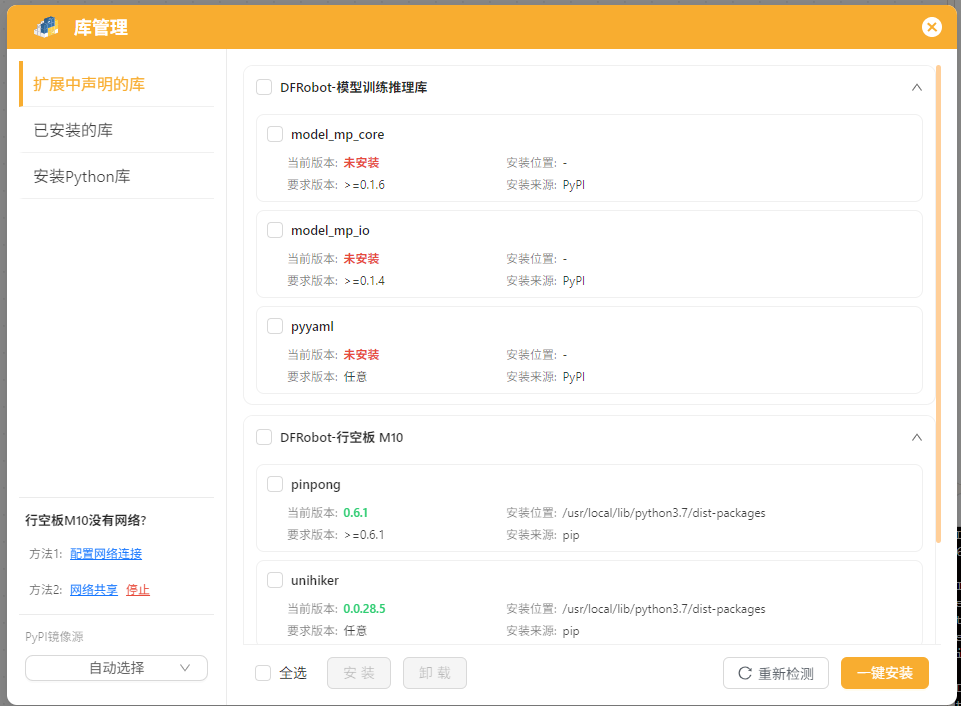Check the pyyaml checkbox
This screenshot has width=961, height=706.
click(275, 326)
